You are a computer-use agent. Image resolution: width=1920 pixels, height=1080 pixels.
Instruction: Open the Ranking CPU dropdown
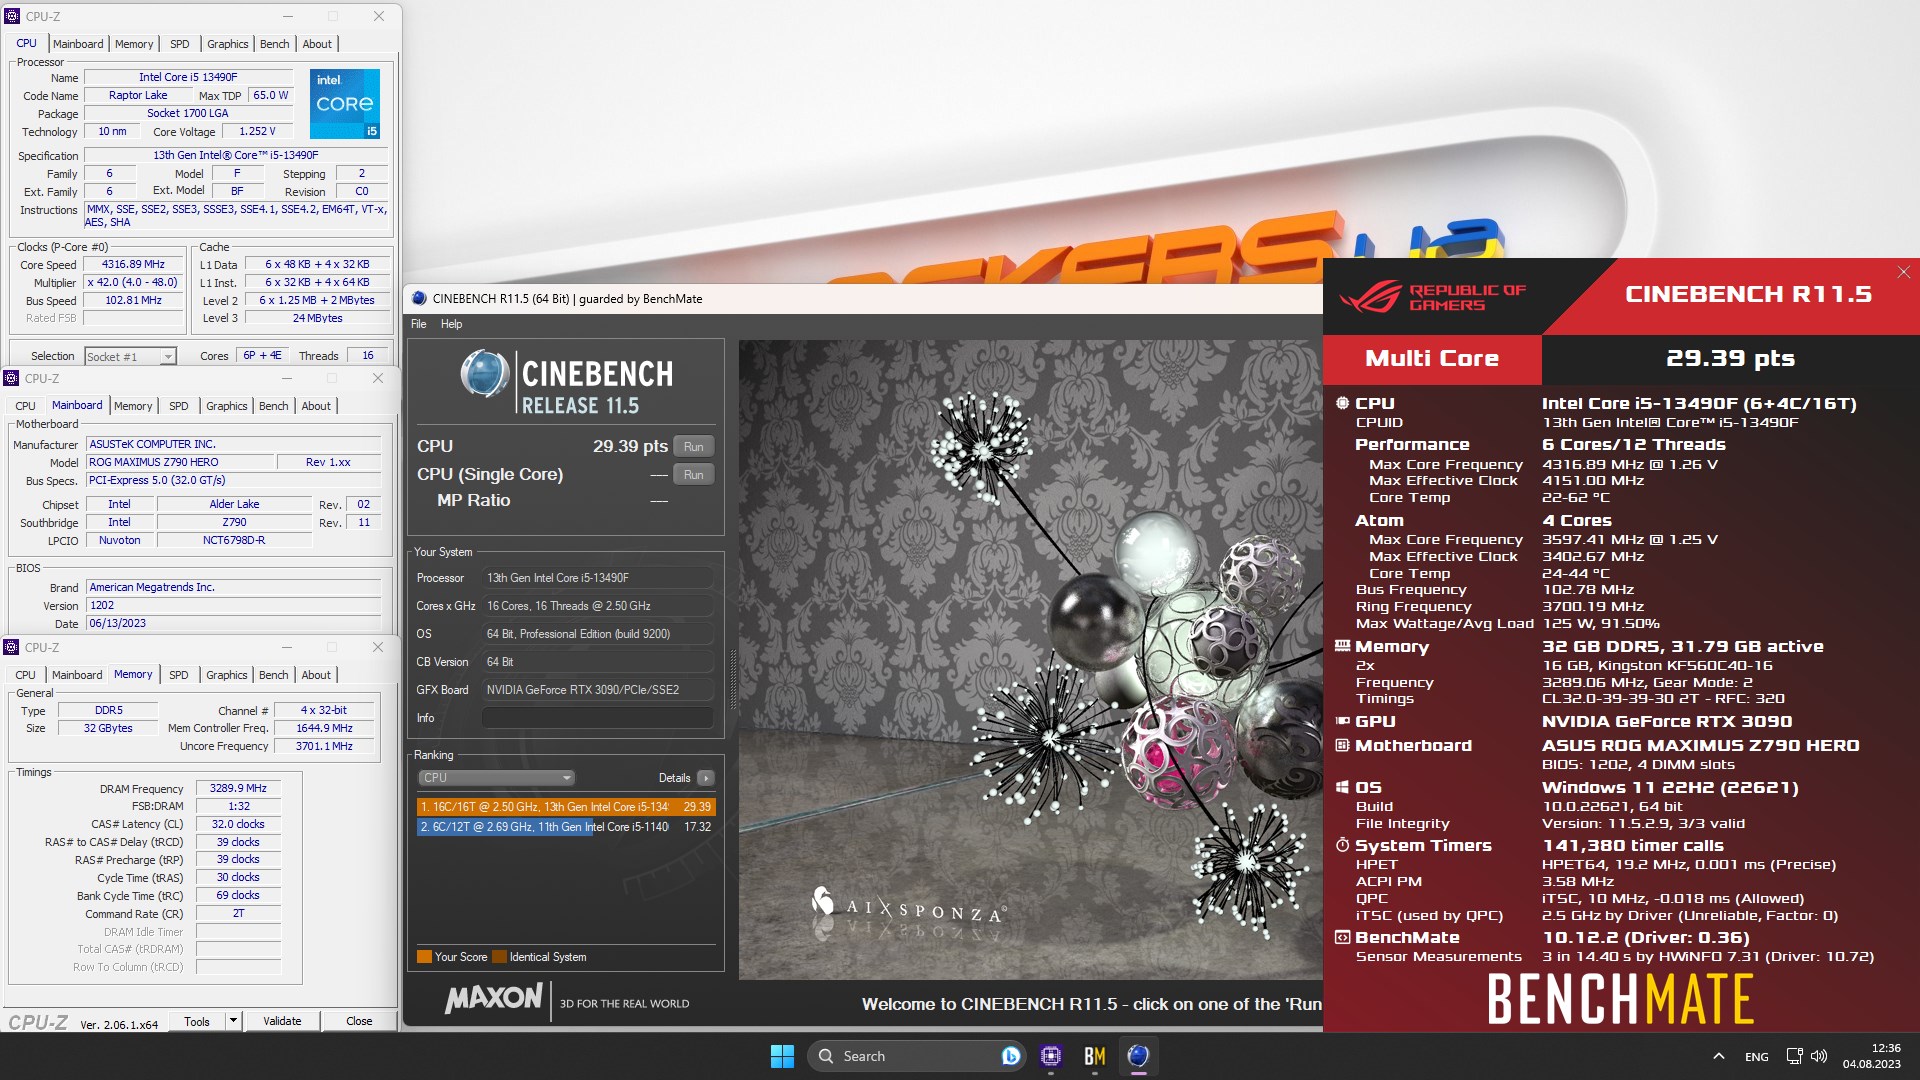click(497, 778)
